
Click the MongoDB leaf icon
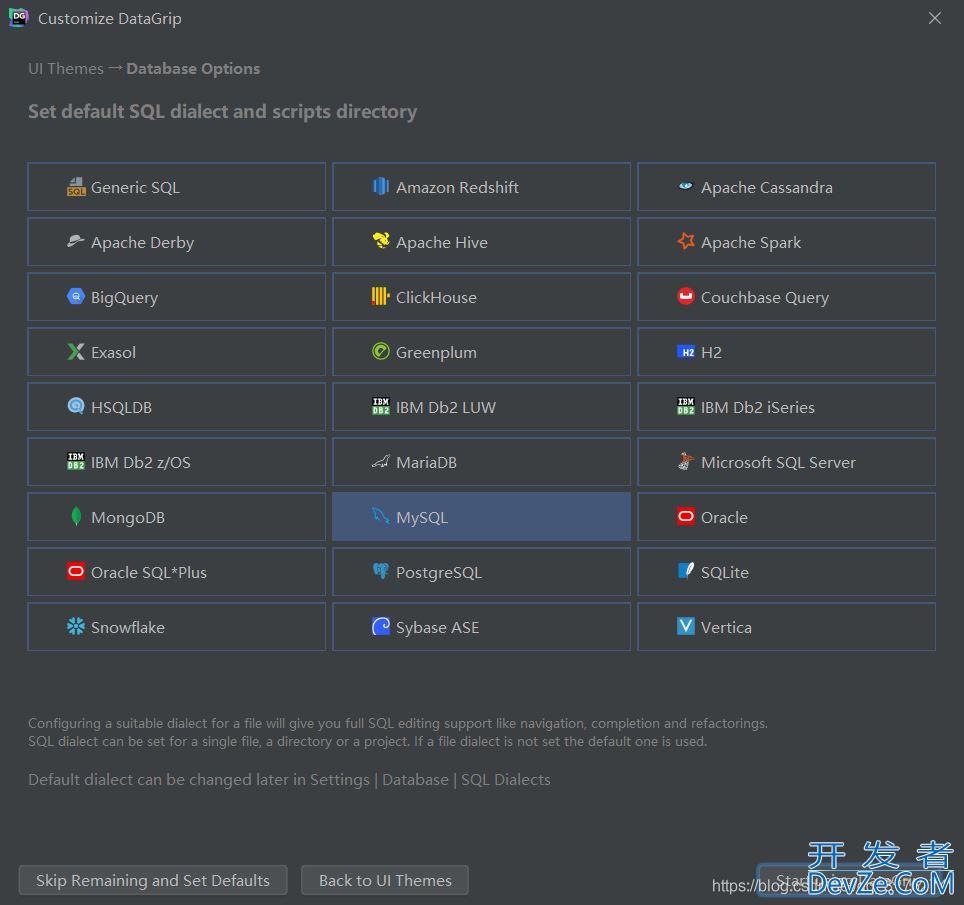(x=76, y=516)
